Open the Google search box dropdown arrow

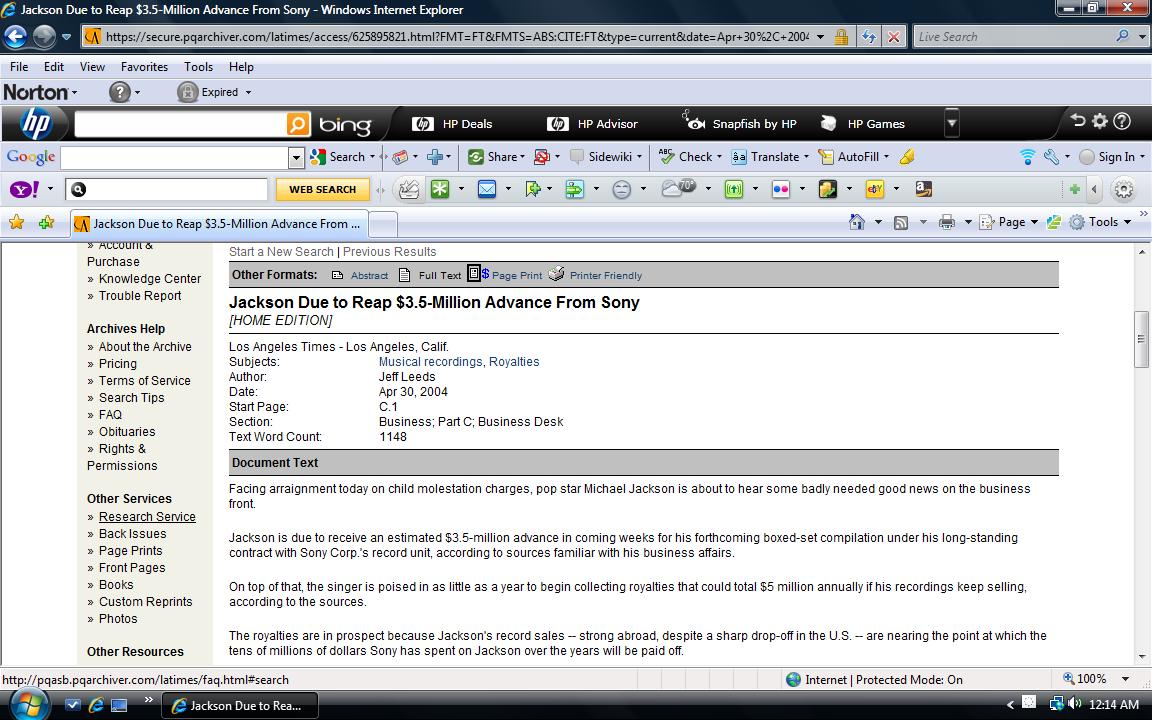[x=296, y=157]
